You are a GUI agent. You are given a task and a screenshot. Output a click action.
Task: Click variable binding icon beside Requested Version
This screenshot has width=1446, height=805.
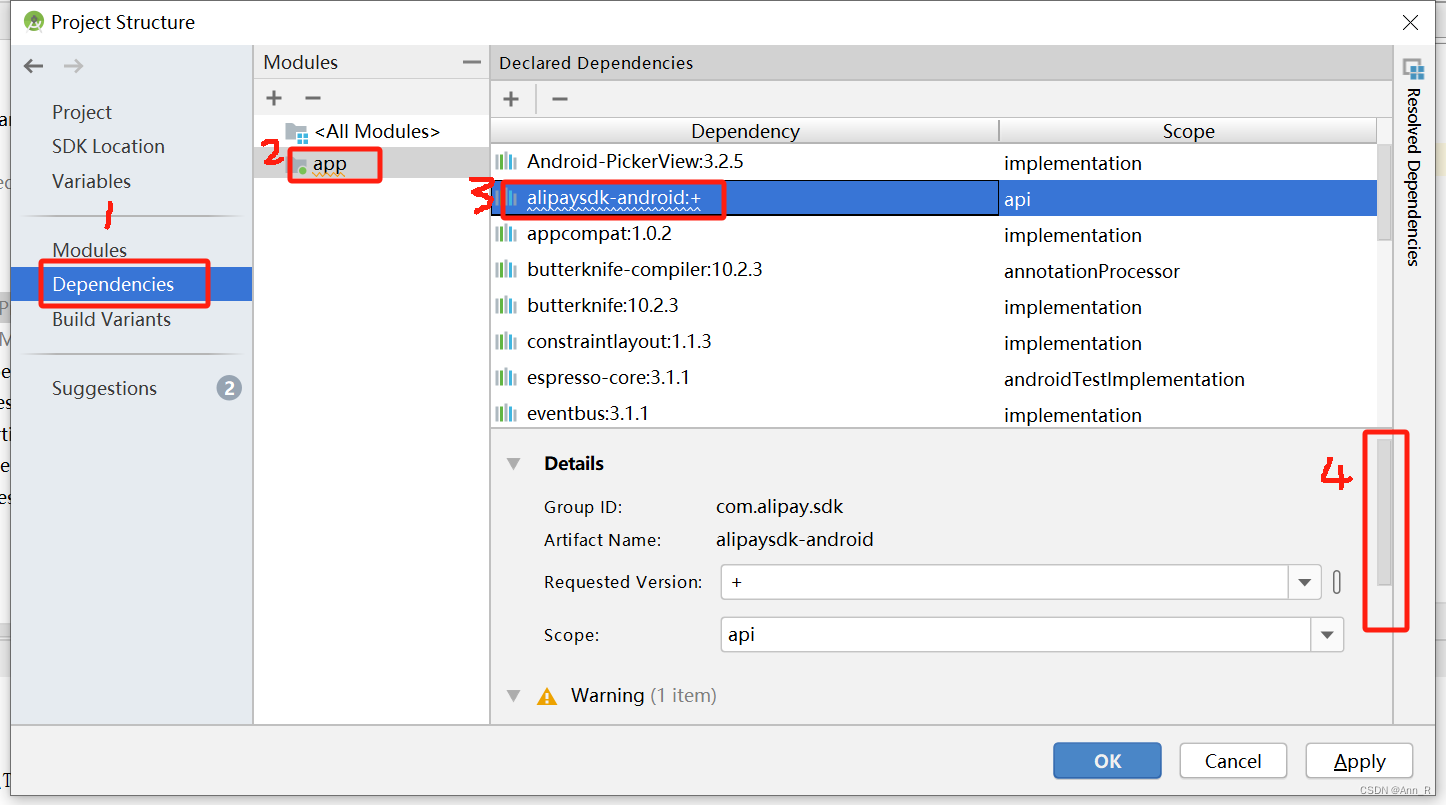[1337, 582]
